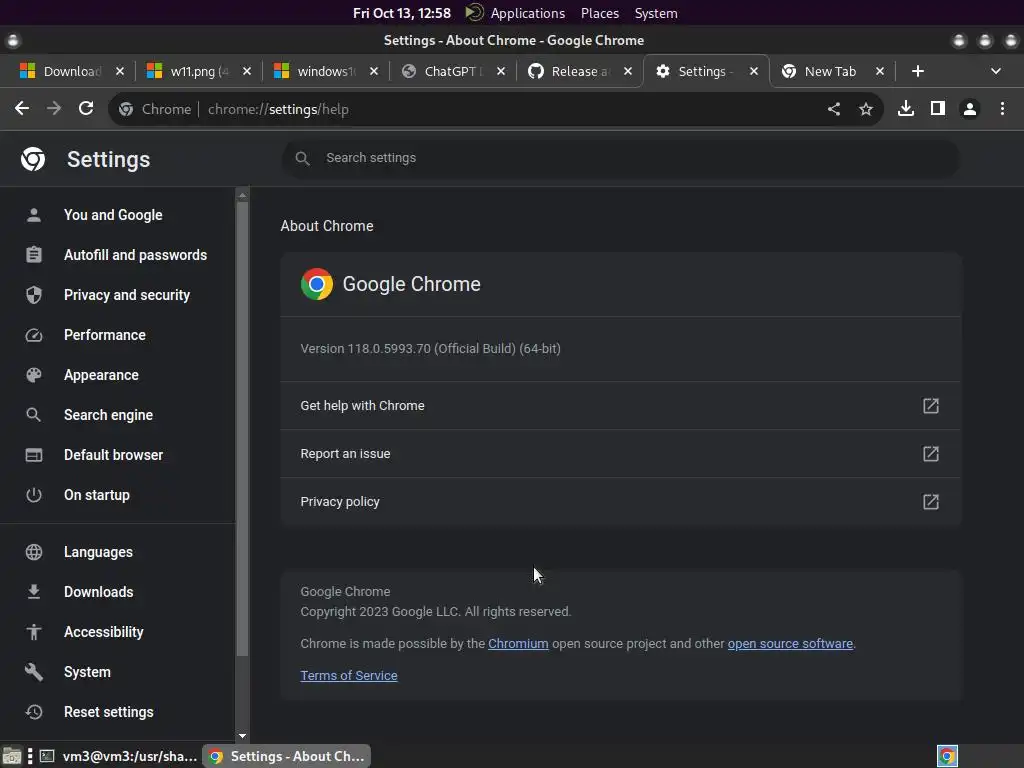The image size is (1024, 768).
Task: Click the Search settings field
Action: (x=620, y=158)
